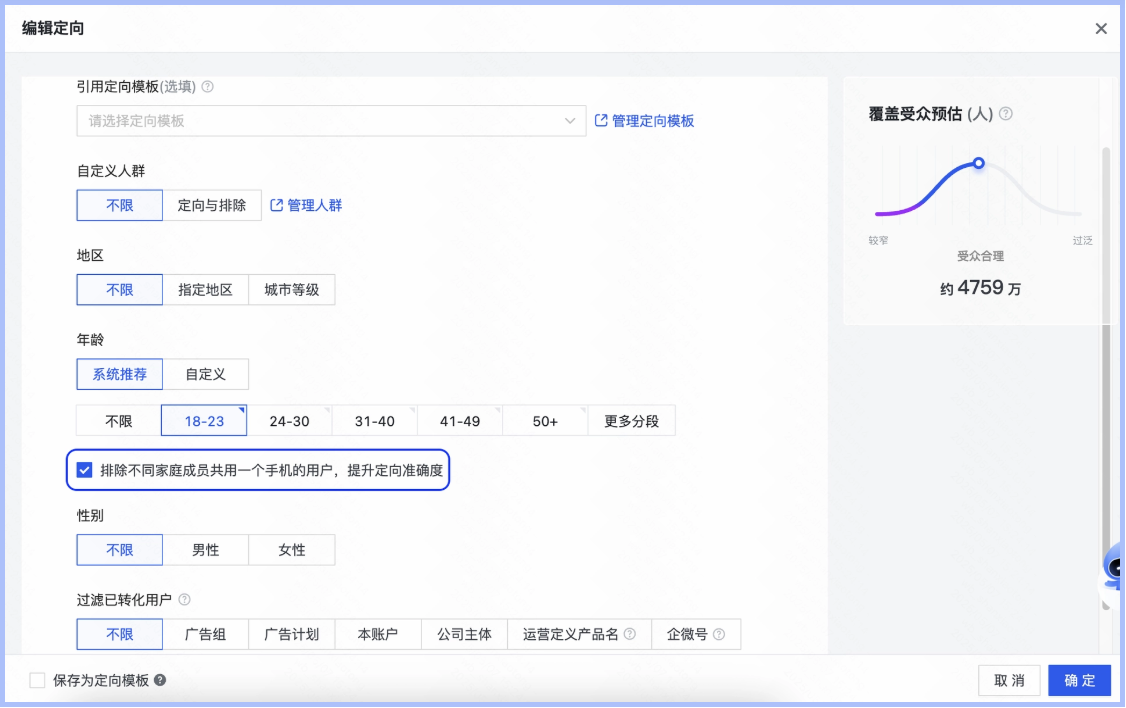1126x708 pixels.
Task: Click the 取消 cancel button
Action: [x=1008, y=680]
